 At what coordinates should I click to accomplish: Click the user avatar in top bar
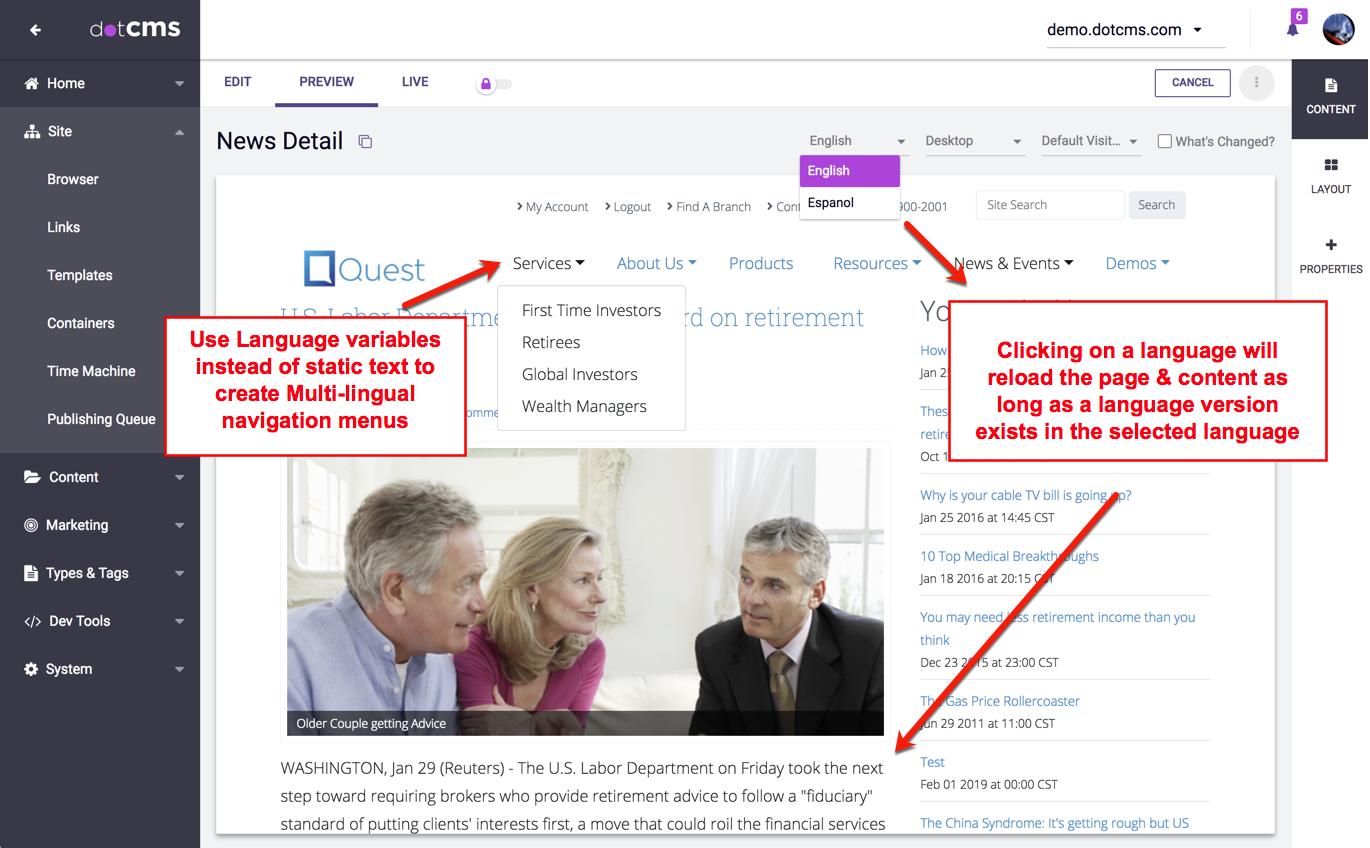point(1338,29)
